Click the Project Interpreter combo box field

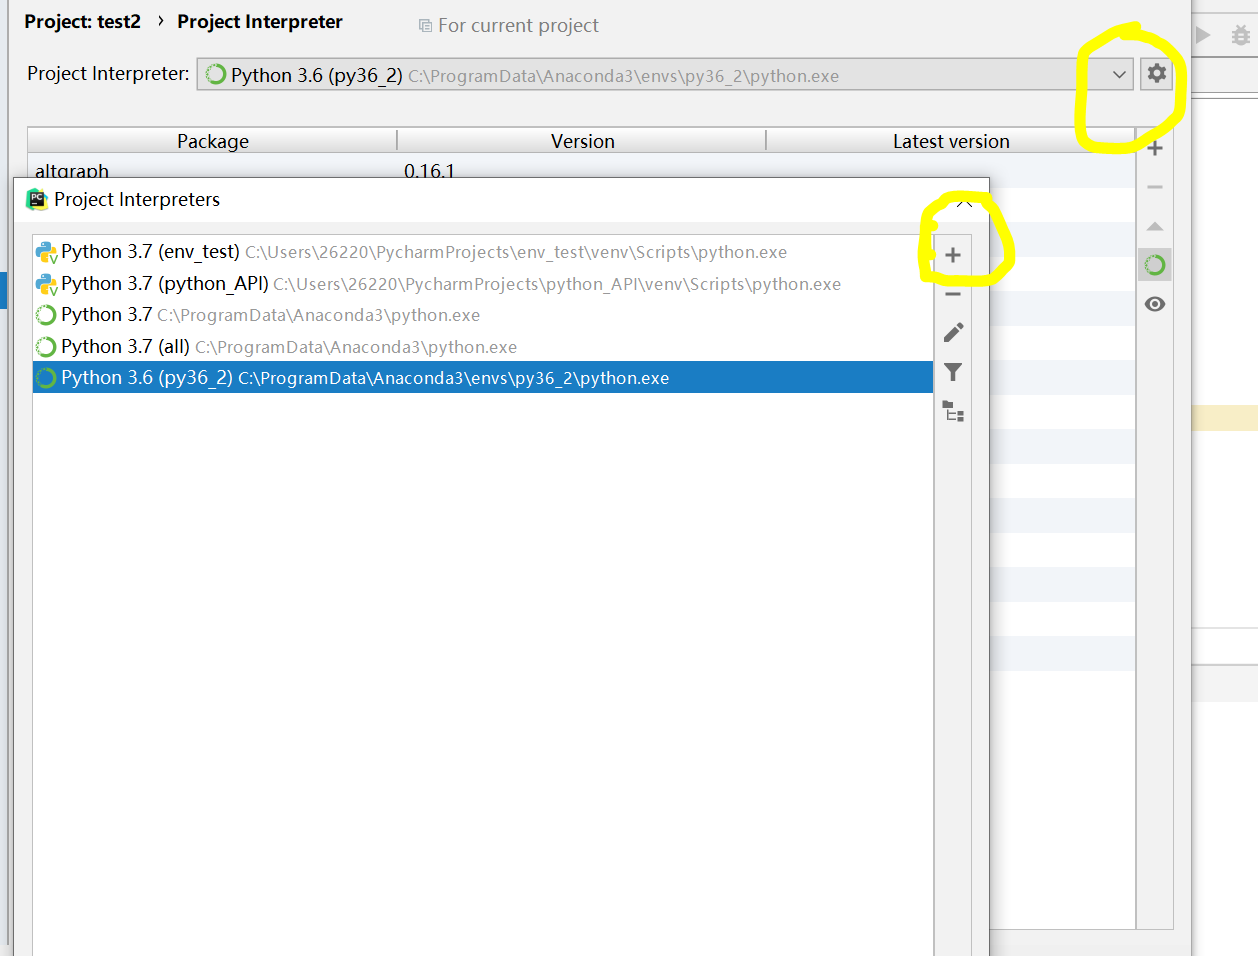[x=666, y=75]
